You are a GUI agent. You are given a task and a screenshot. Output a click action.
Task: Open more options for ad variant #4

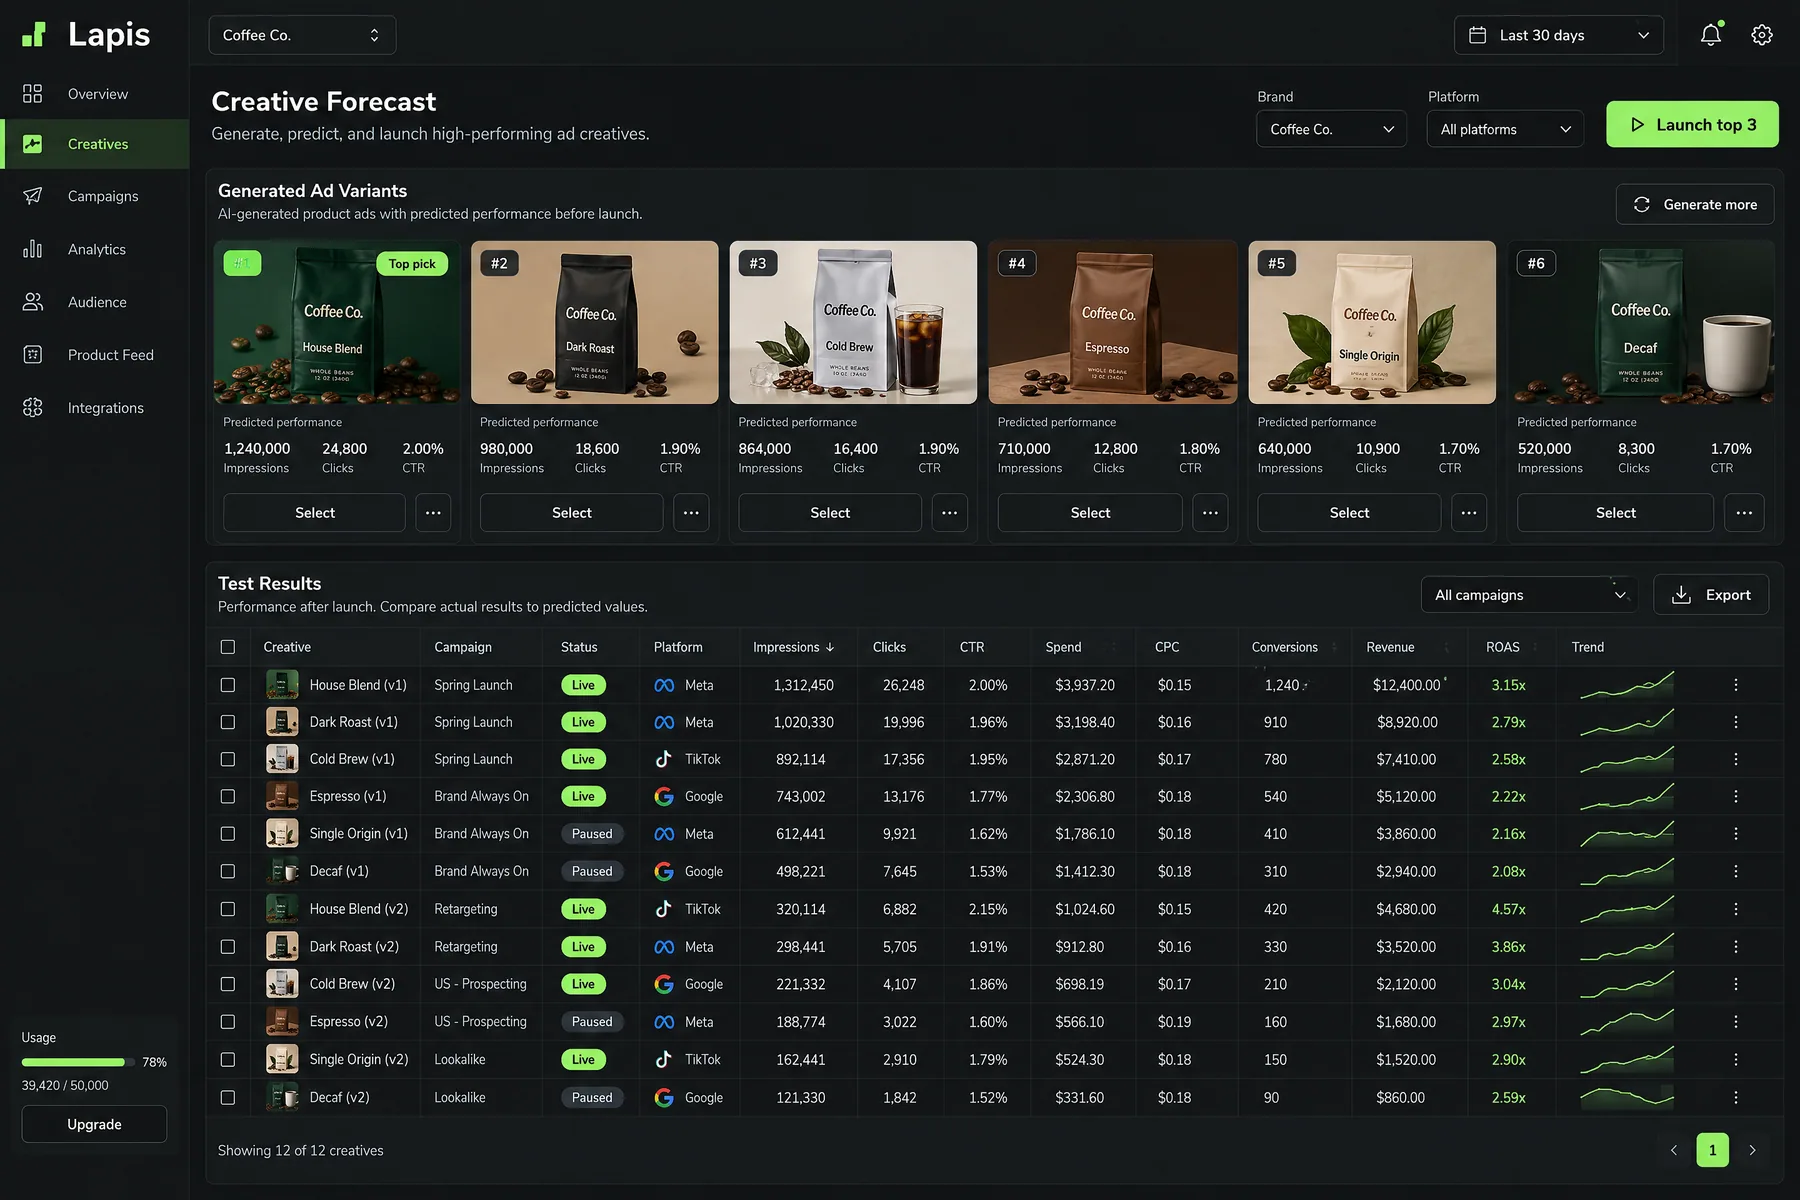click(1210, 513)
